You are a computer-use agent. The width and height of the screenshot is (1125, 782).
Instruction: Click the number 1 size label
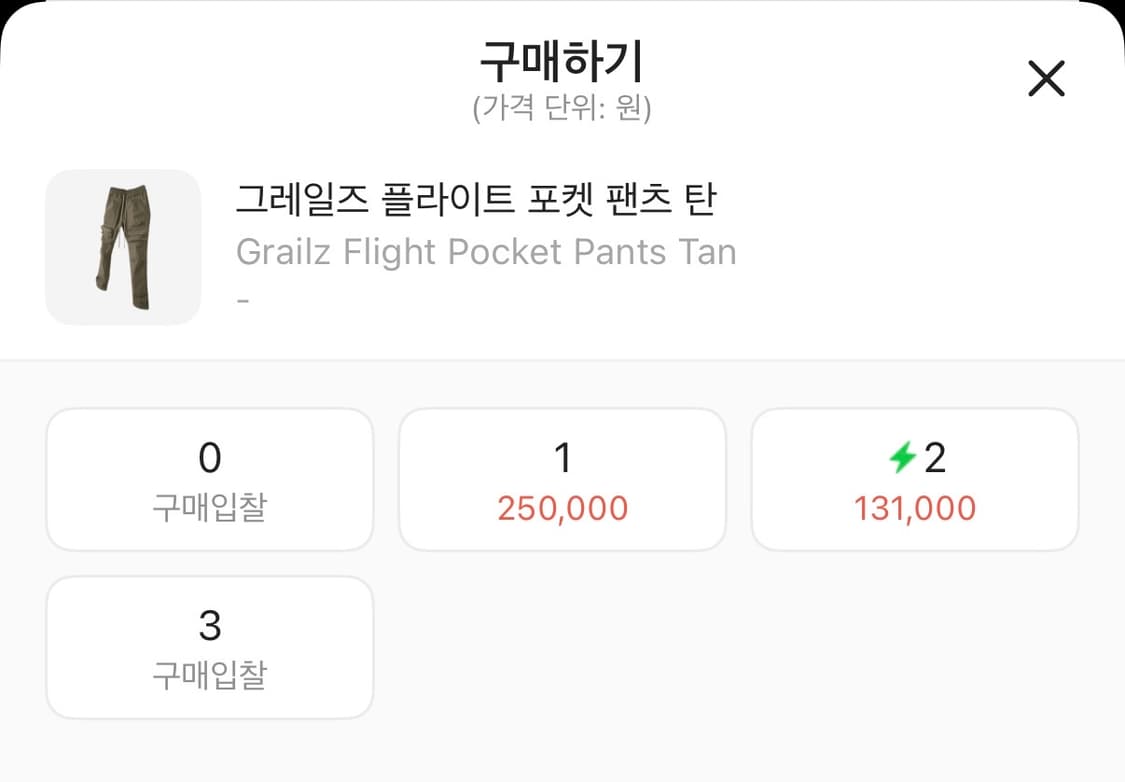562,457
